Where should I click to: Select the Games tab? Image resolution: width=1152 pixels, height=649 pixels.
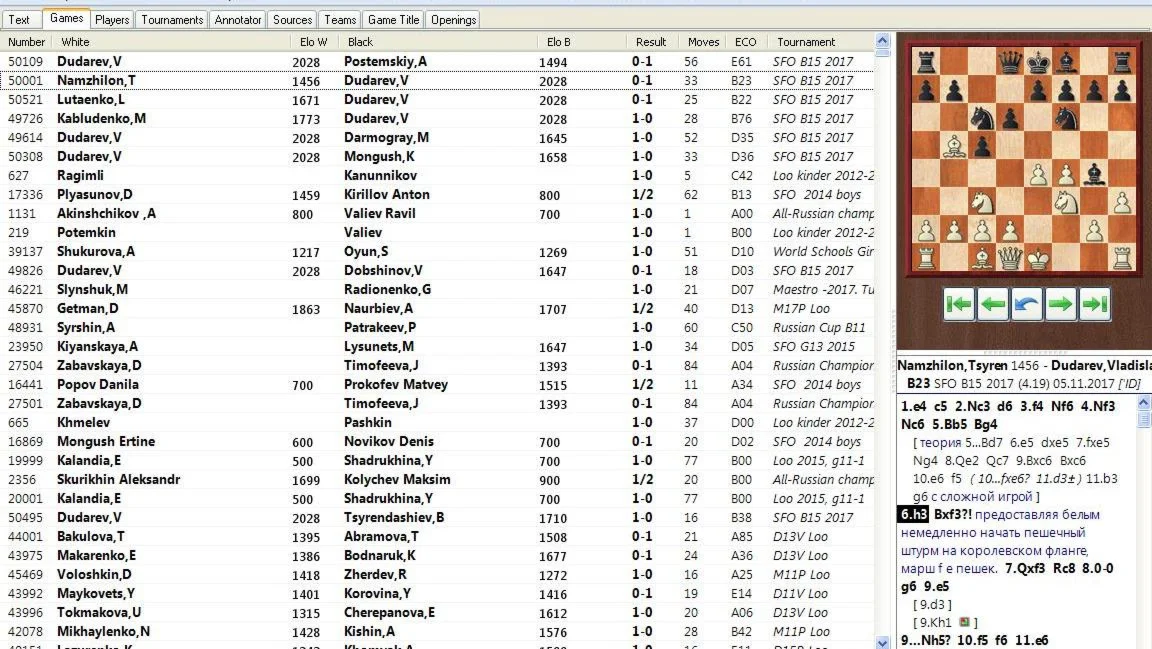[66, 18]
